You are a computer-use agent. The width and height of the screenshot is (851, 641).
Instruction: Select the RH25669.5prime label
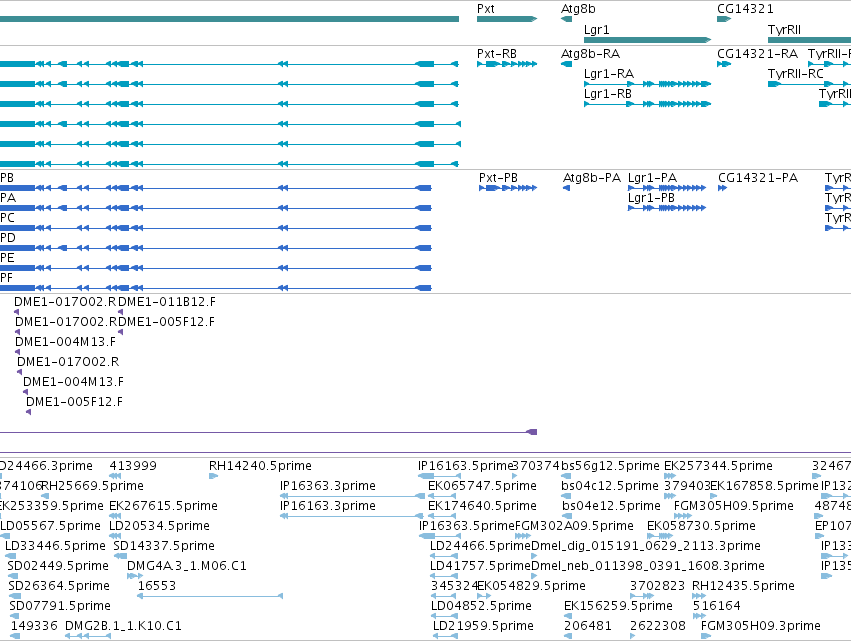(92, 486)
